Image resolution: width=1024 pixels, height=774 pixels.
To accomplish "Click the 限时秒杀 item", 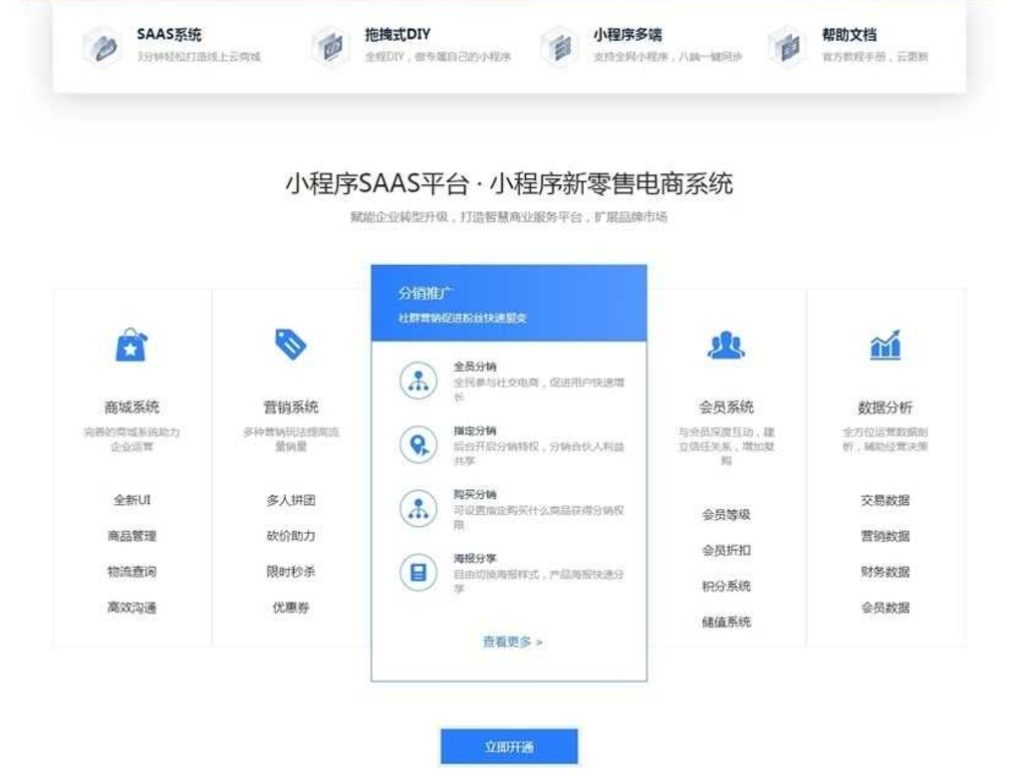I will point(291,572).
